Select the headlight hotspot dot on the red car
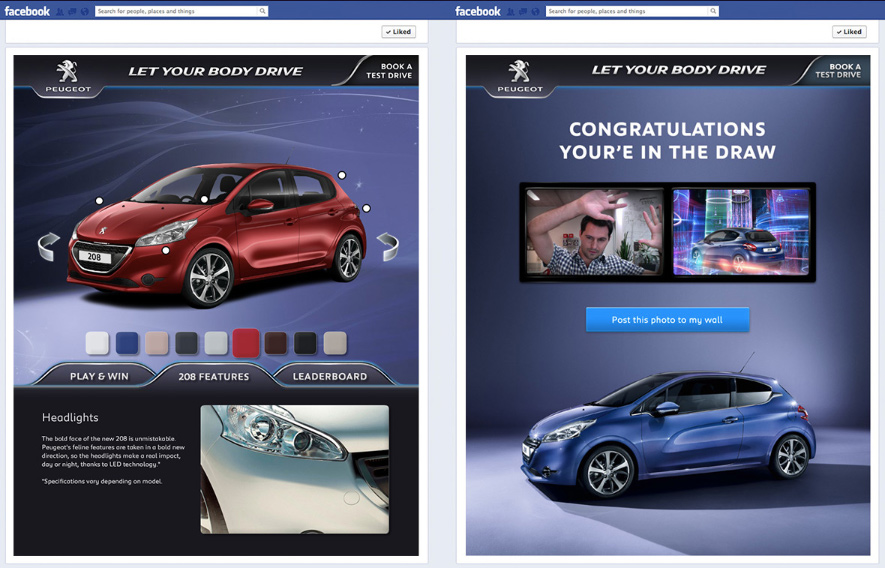 click(166, 250)
